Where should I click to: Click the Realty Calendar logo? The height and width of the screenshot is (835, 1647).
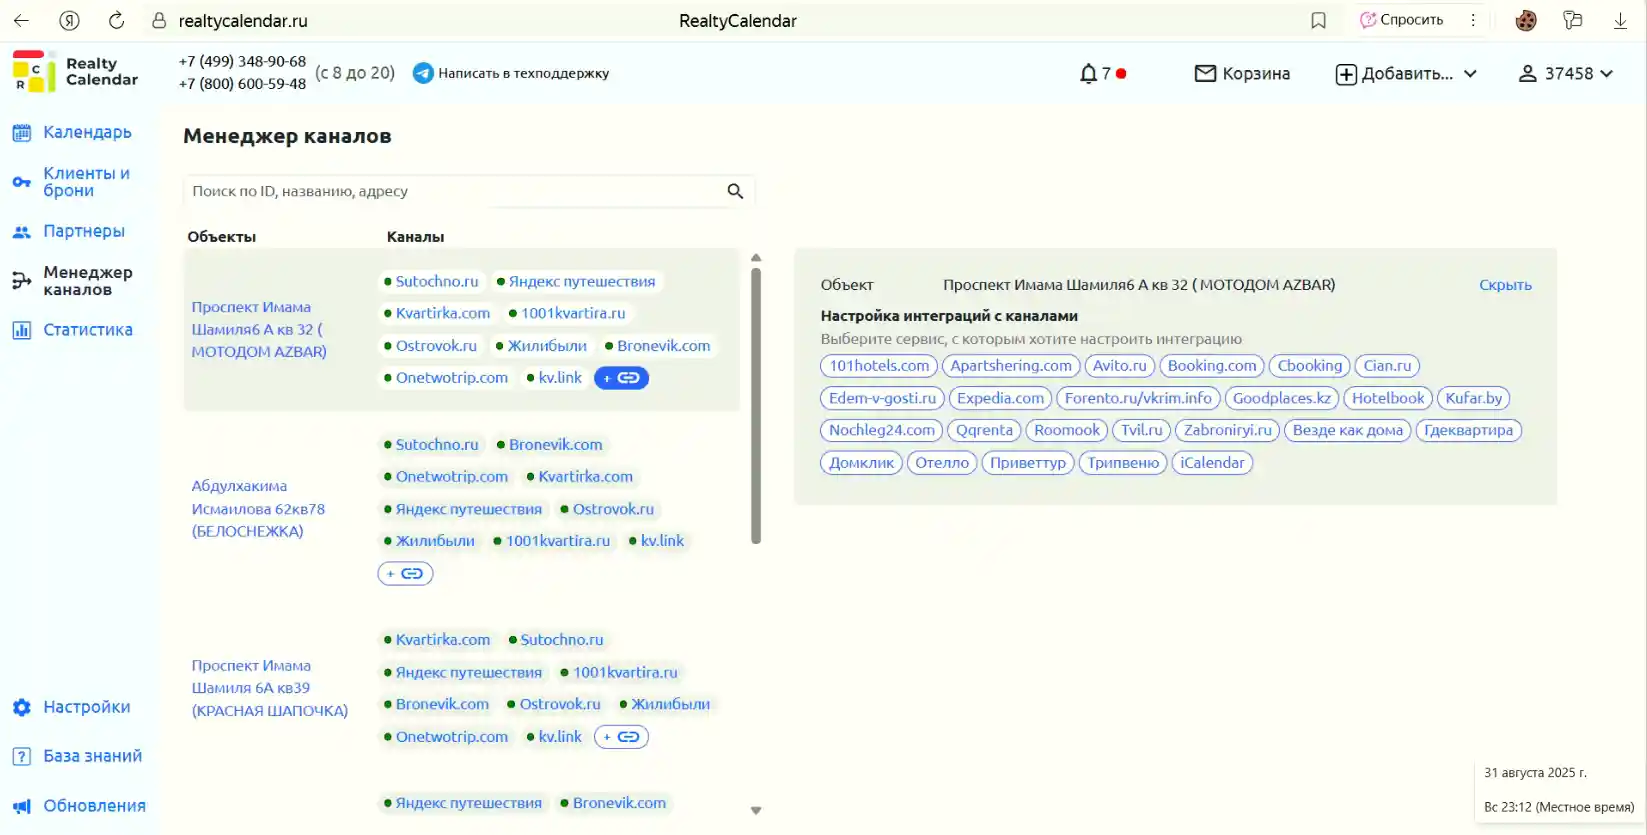[x=75, y=72]
